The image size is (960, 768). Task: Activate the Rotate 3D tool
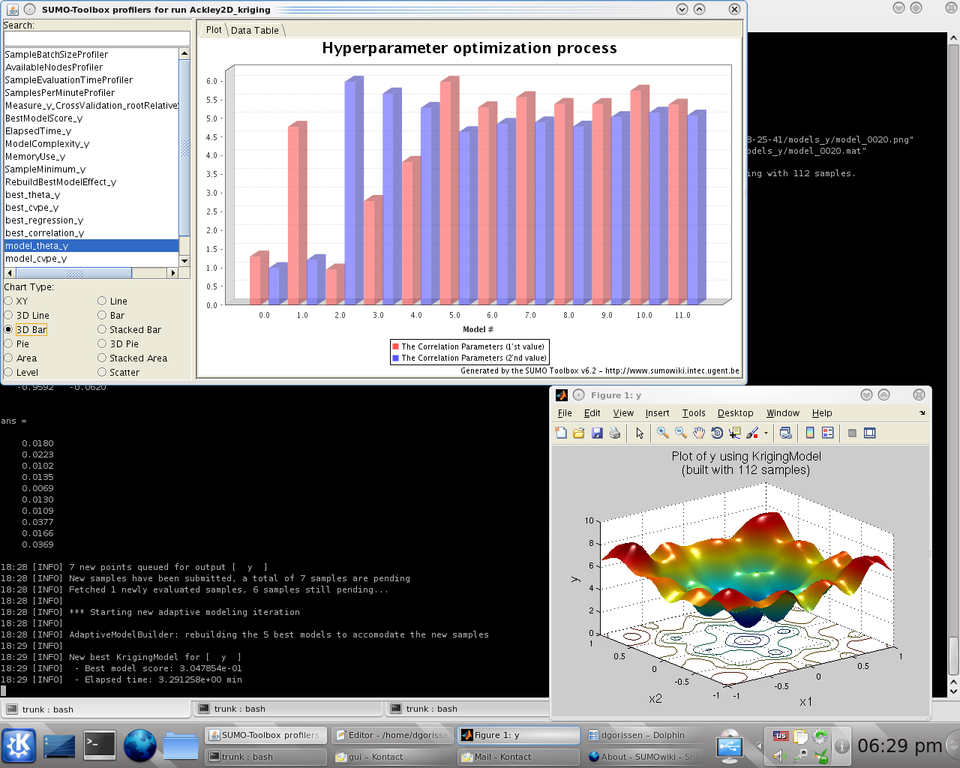pyautogui.click(x=717, y=433)
